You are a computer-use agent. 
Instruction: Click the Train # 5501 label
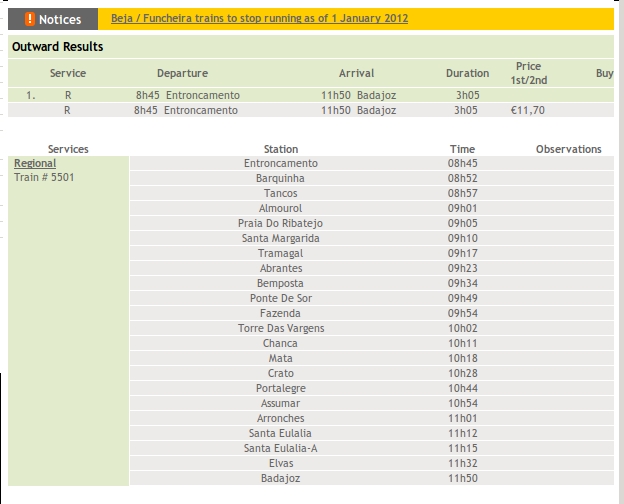pyautogui.click(x=44, y=178)
